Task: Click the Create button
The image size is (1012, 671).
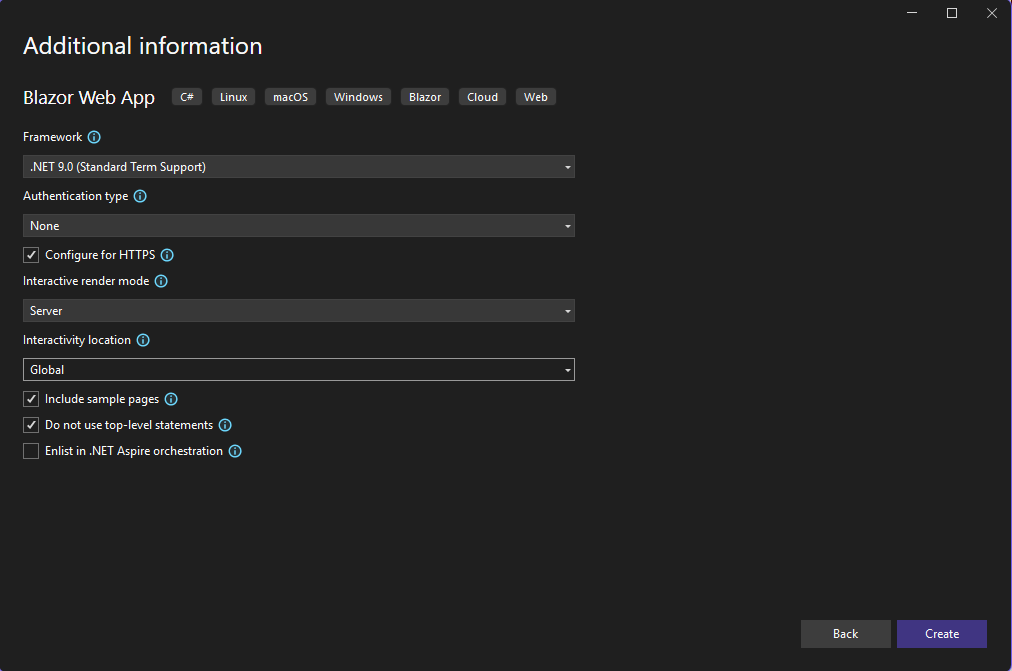Action: (x=942, y=634)
